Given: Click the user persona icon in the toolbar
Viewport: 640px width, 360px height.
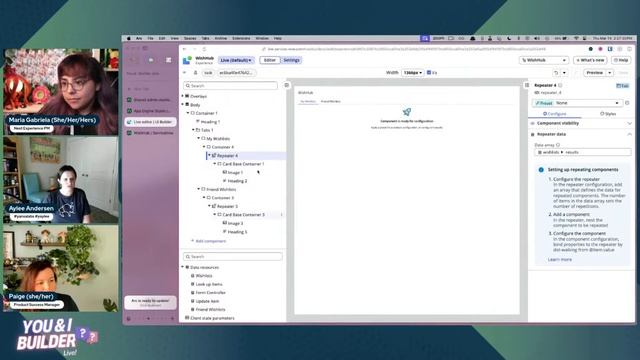Looking at the screenshot, I should (x=196, y=73).
